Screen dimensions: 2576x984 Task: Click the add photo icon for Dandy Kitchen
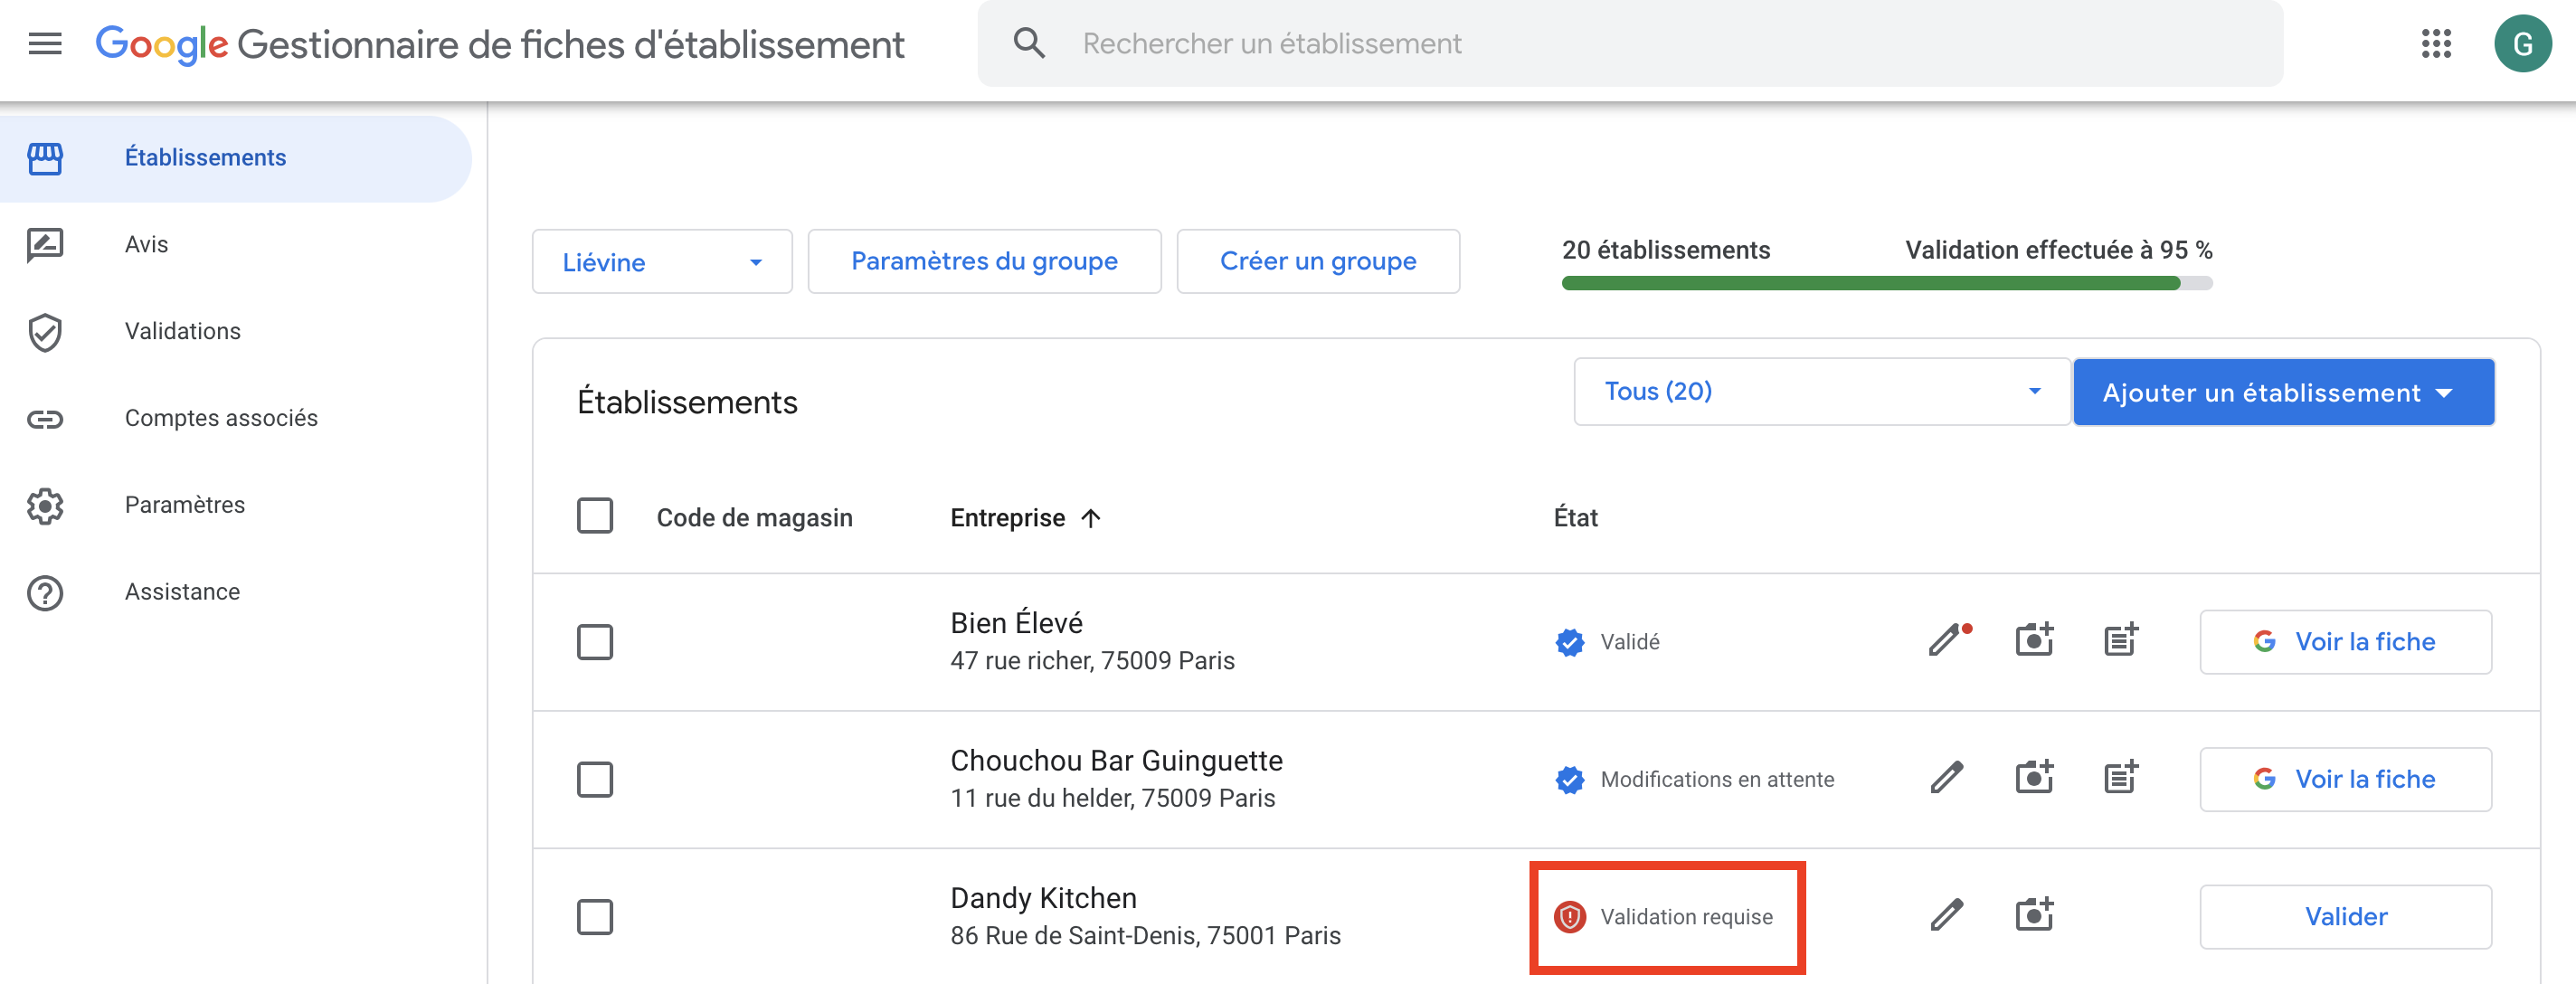coord(2033,915)
